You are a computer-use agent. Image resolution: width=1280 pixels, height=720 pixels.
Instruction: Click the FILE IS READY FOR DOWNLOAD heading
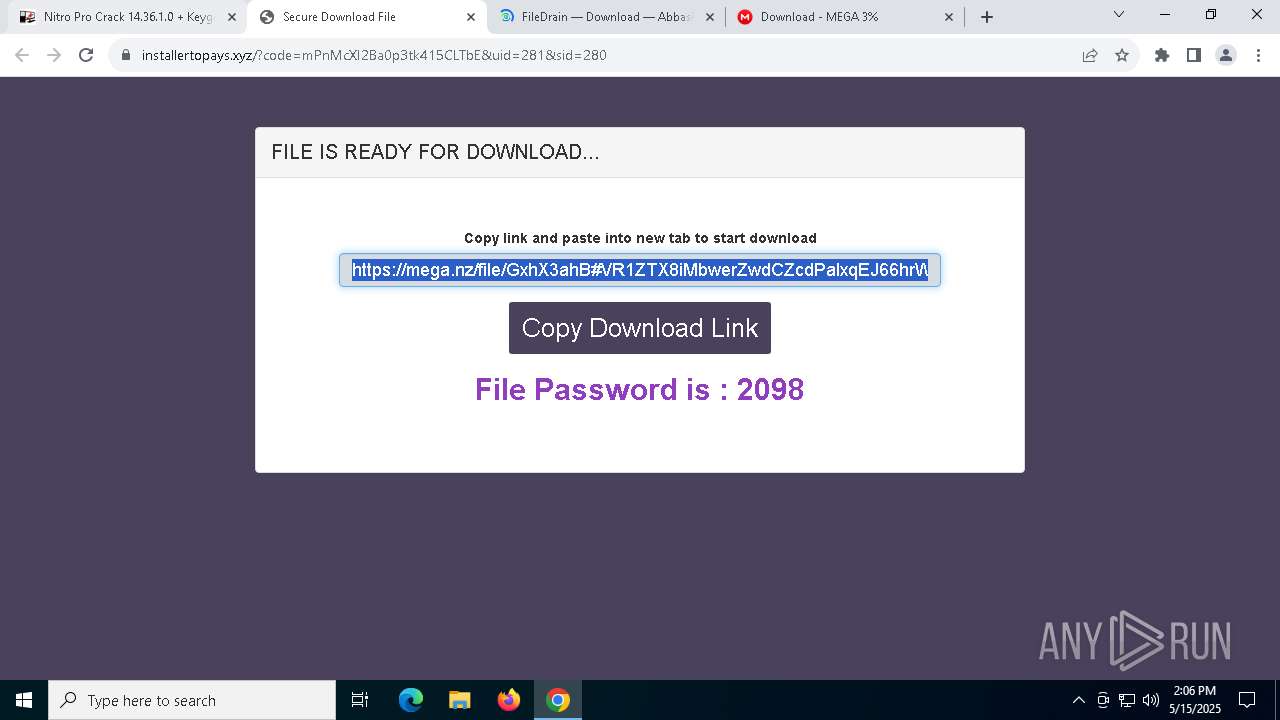435,152
